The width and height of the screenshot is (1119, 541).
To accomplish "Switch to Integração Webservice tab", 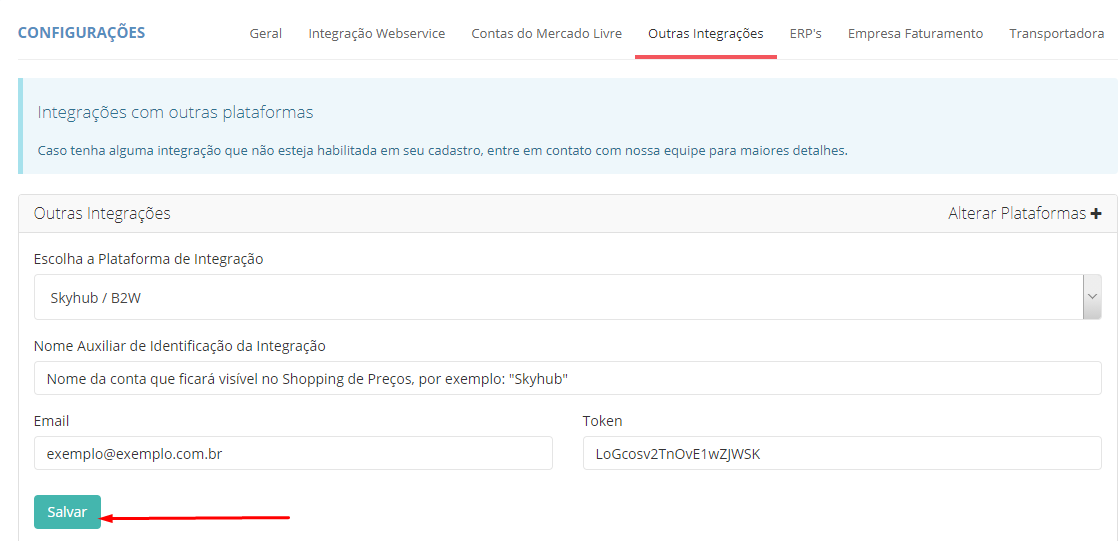I will (x=377, y=34).
